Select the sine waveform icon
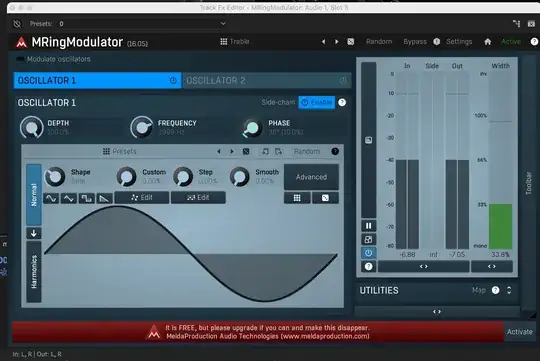The height and width of the screenshot is (361, 540). pos(51,198)
